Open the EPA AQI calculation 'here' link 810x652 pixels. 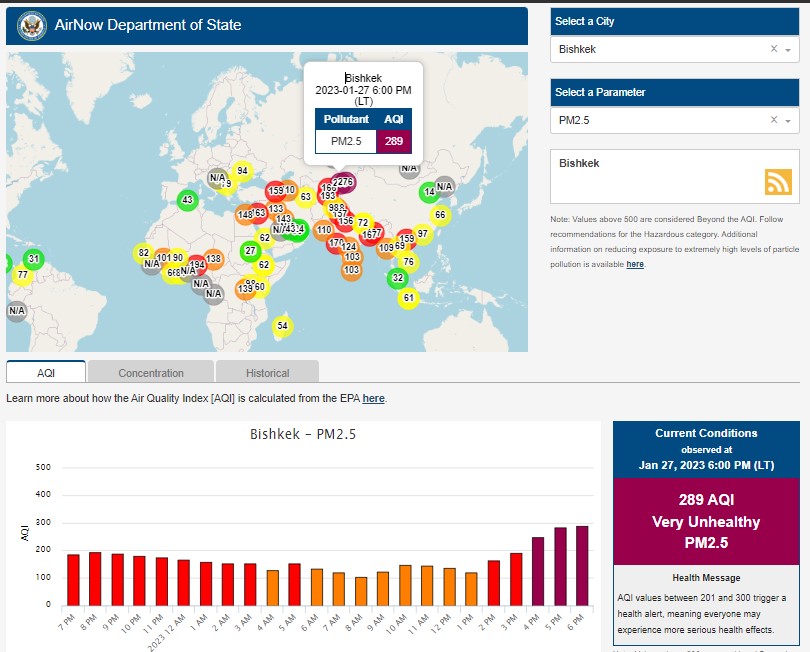pos(373,398)
